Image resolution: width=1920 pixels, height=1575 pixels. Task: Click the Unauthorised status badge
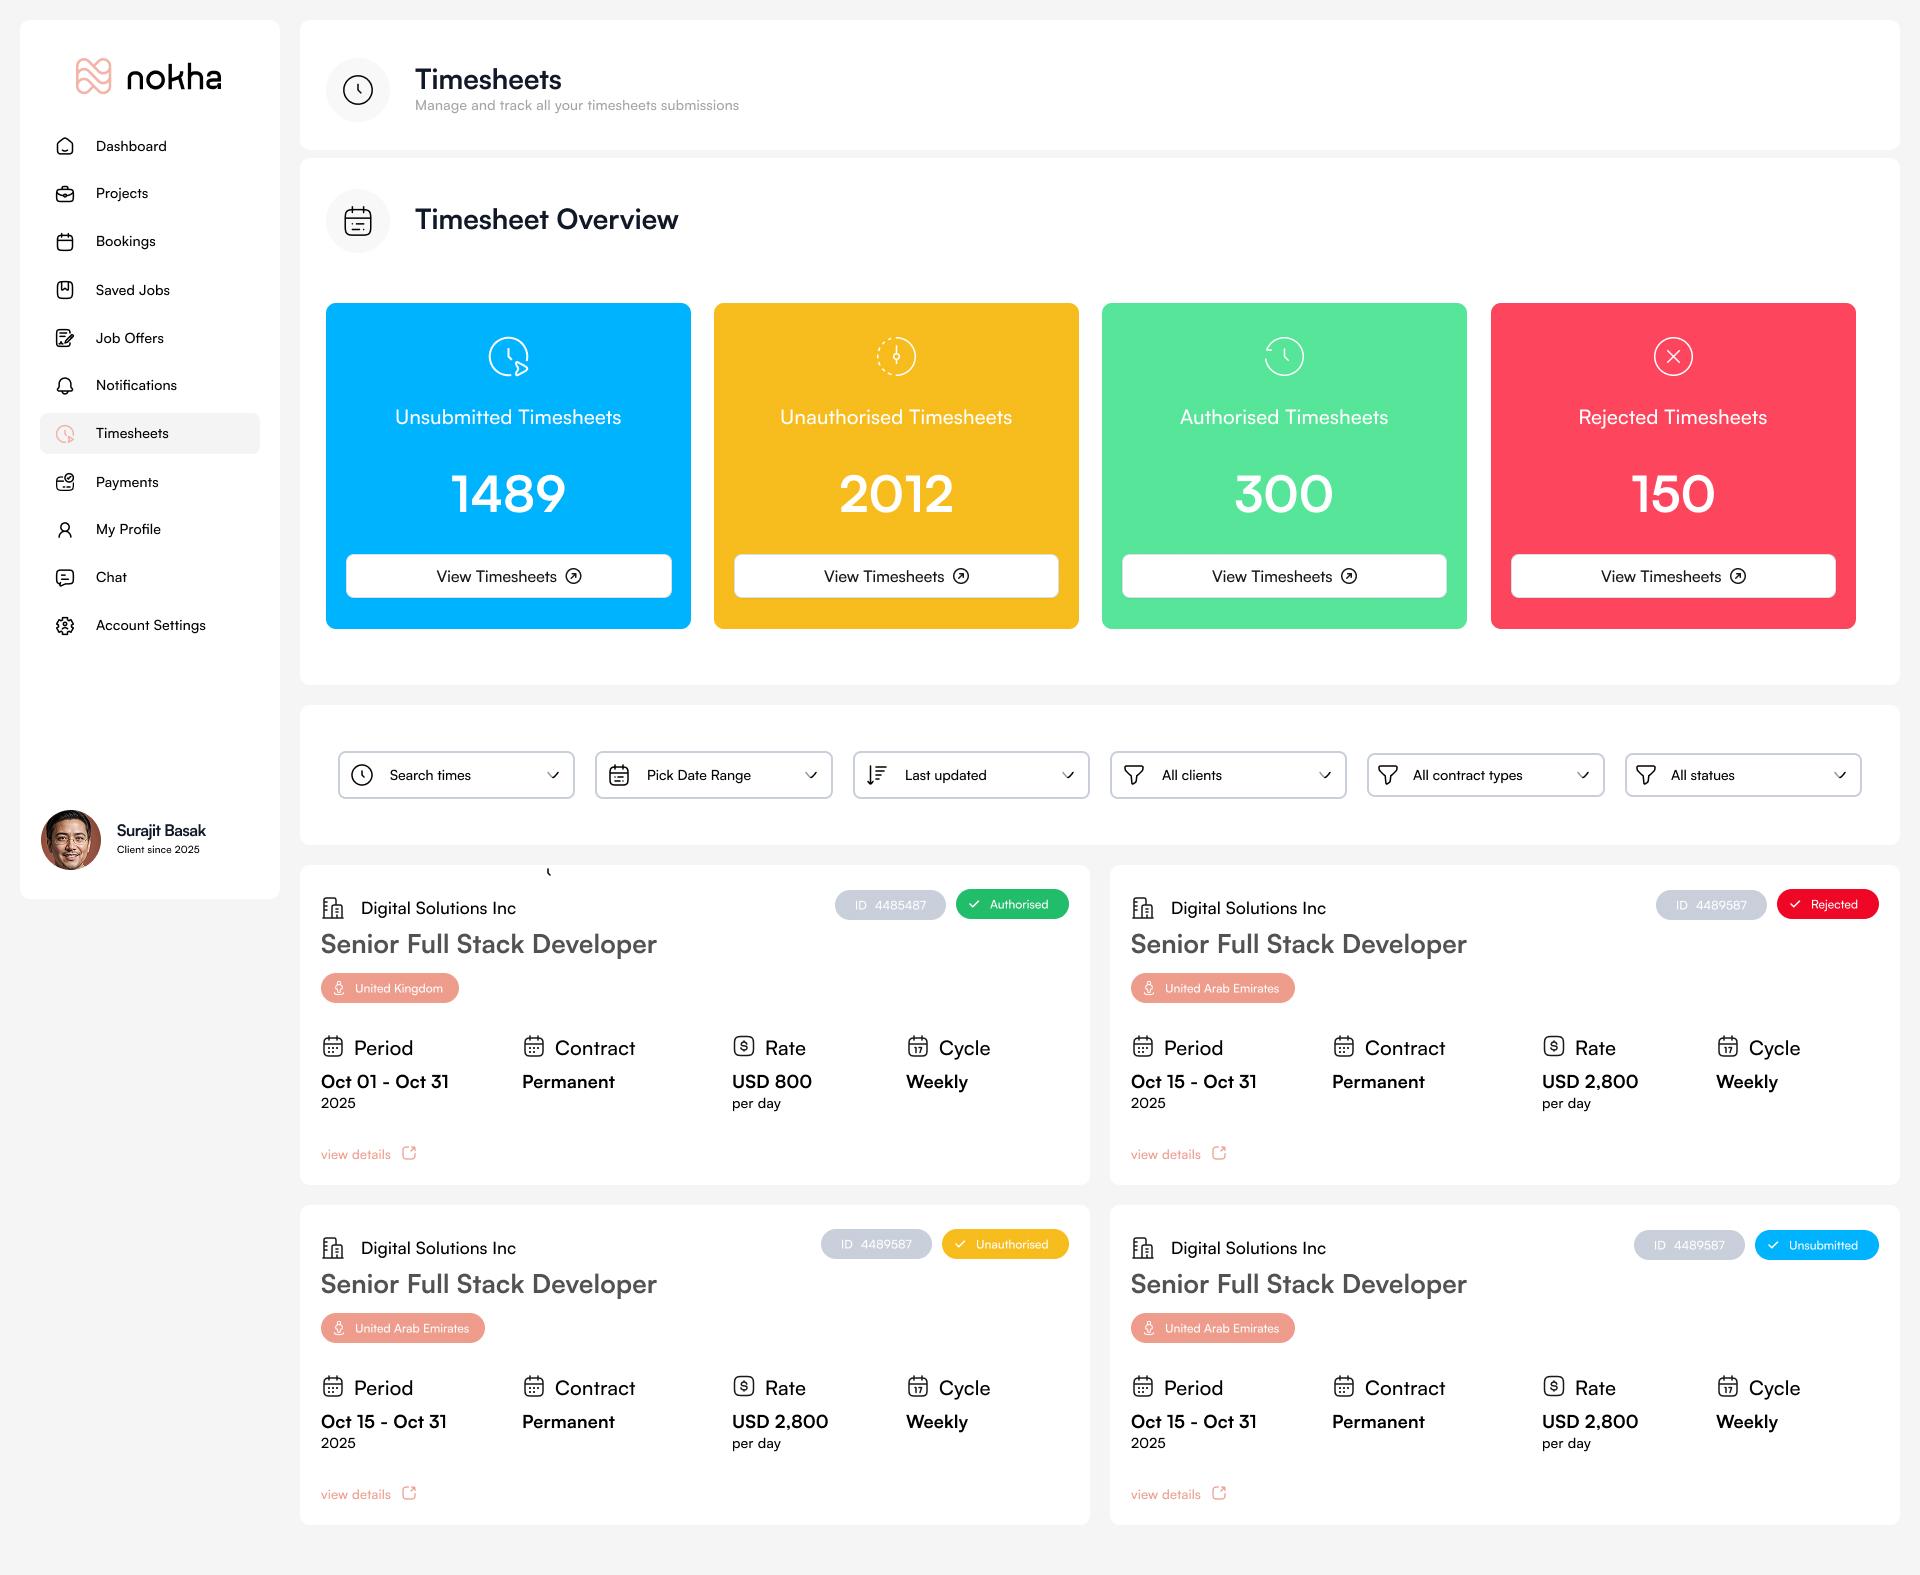tap(1005, 1244)
